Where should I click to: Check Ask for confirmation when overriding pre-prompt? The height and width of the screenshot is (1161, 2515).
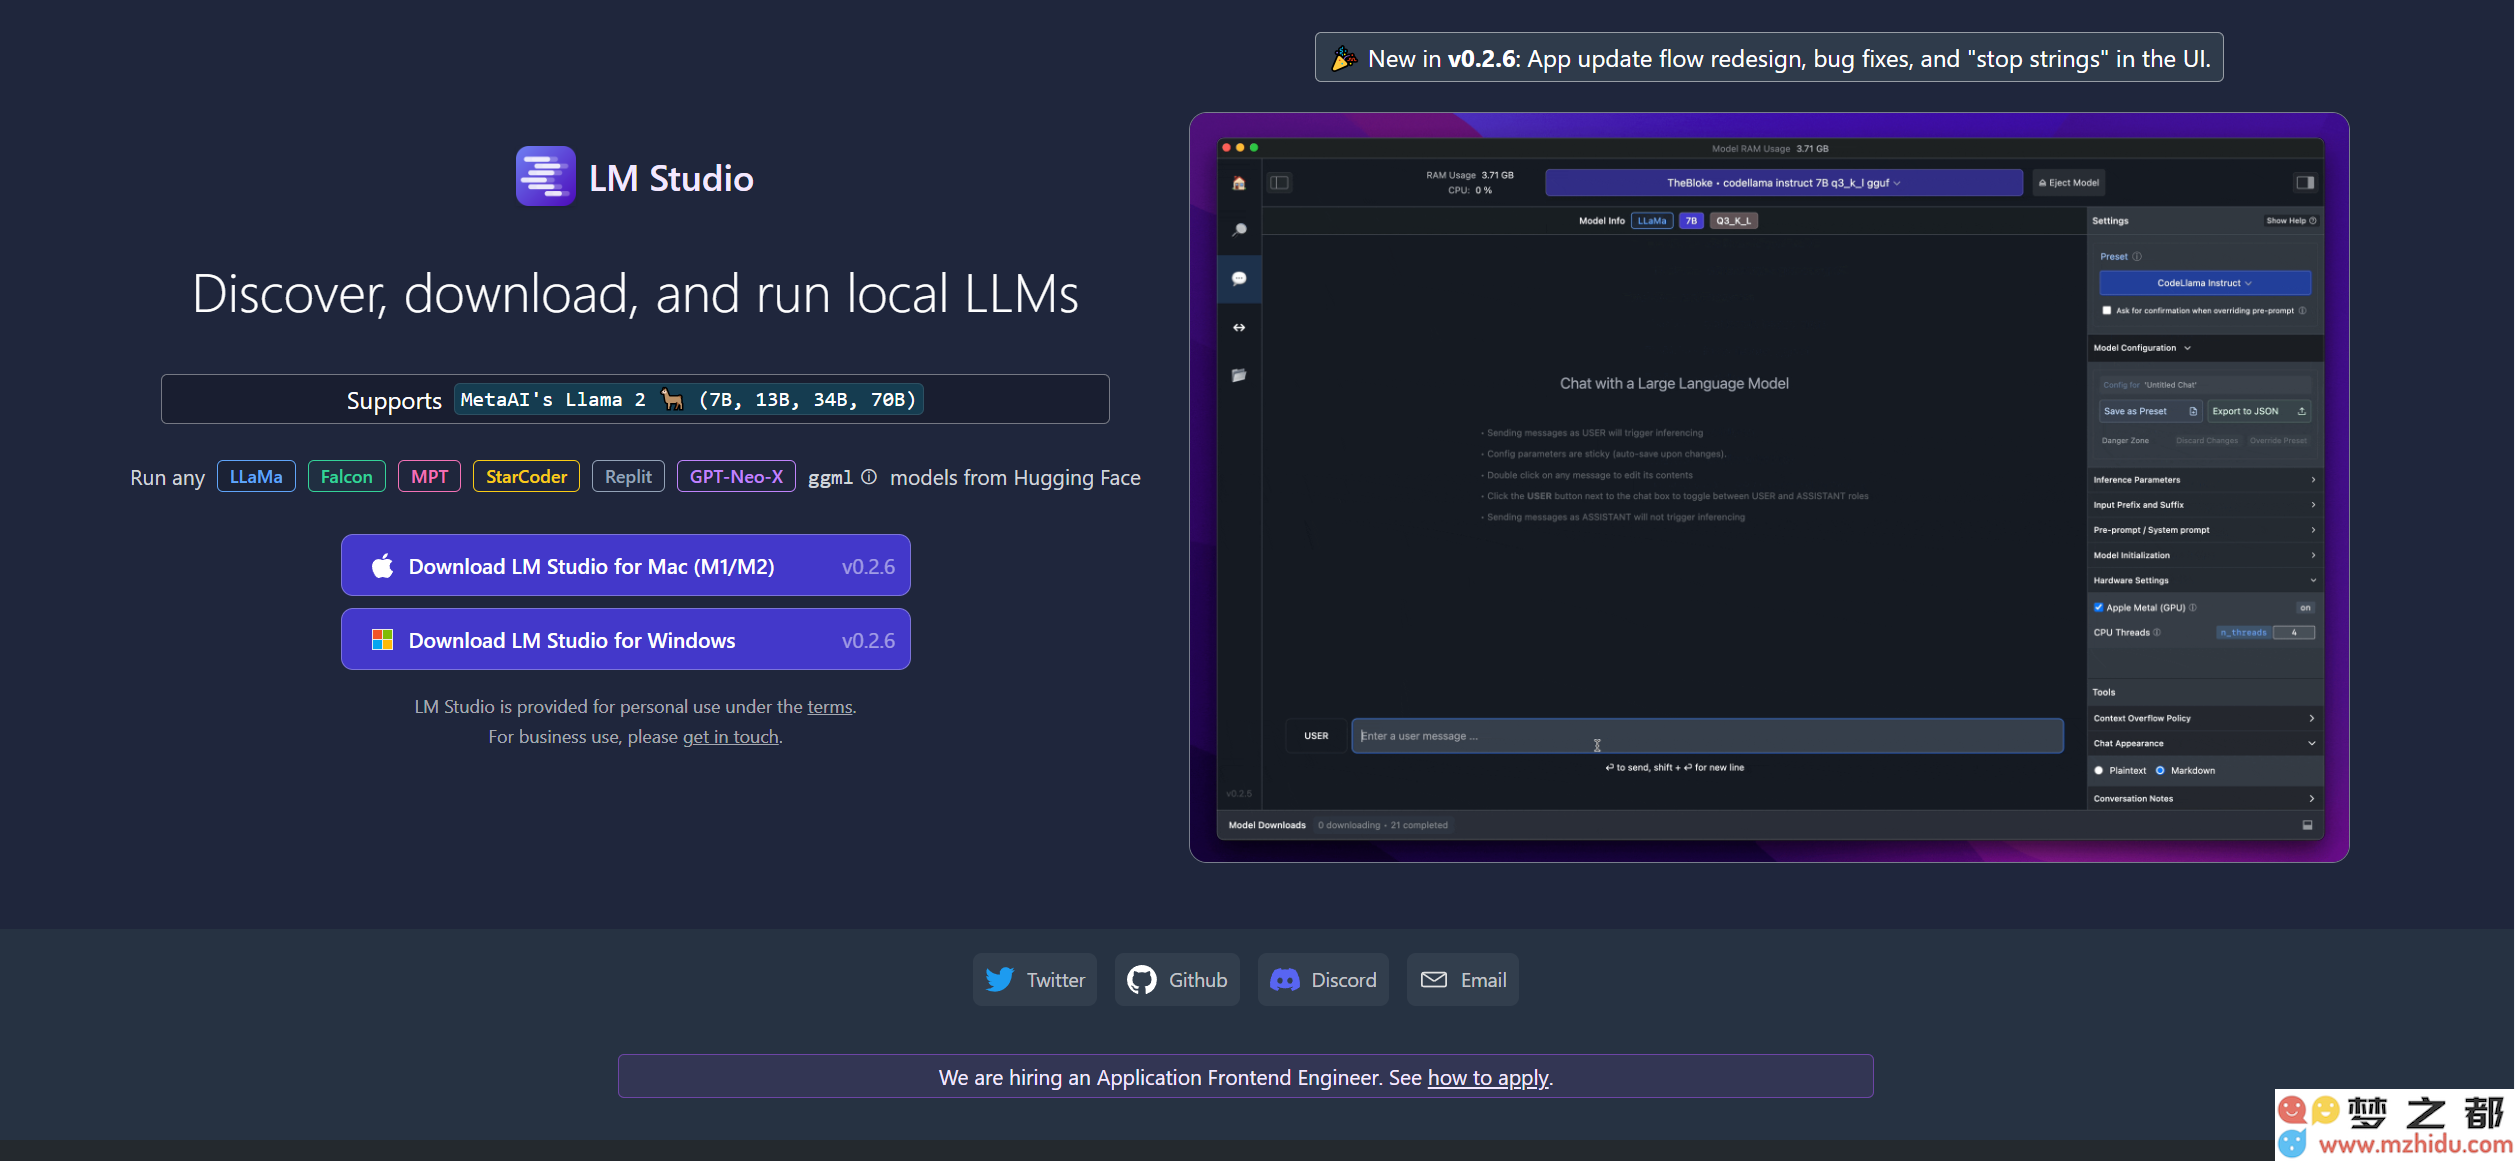pos(2106,310)
